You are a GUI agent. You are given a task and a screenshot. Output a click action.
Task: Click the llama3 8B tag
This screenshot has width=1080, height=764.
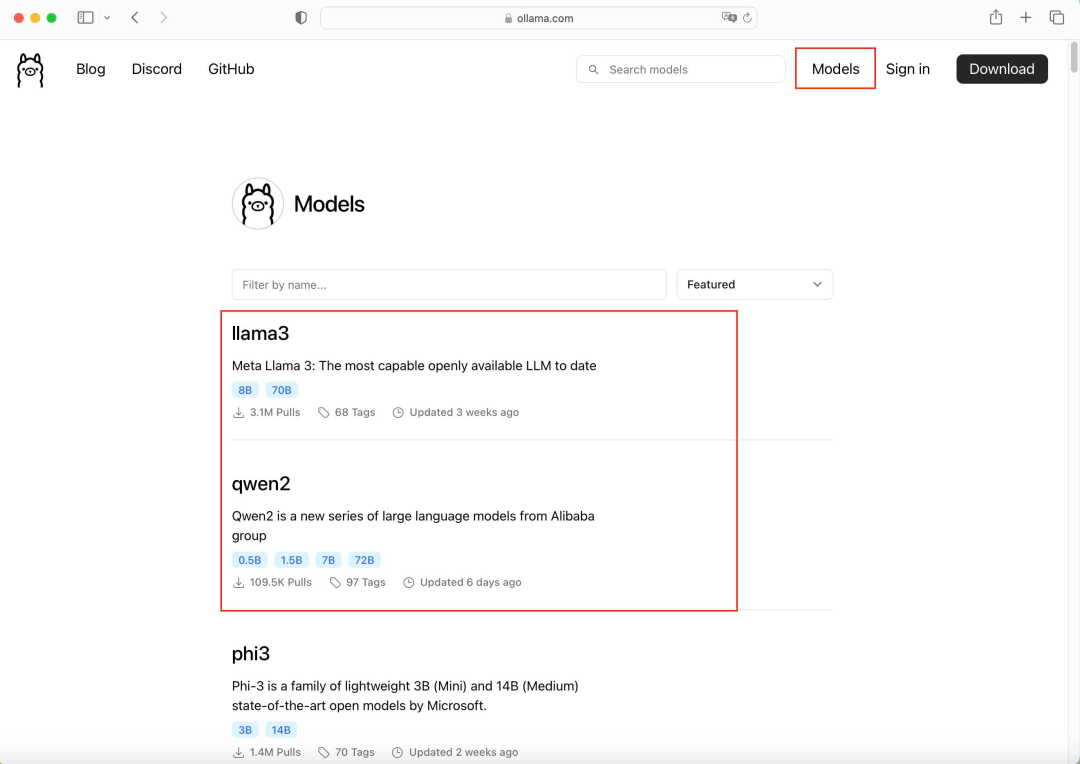(245, 390)
